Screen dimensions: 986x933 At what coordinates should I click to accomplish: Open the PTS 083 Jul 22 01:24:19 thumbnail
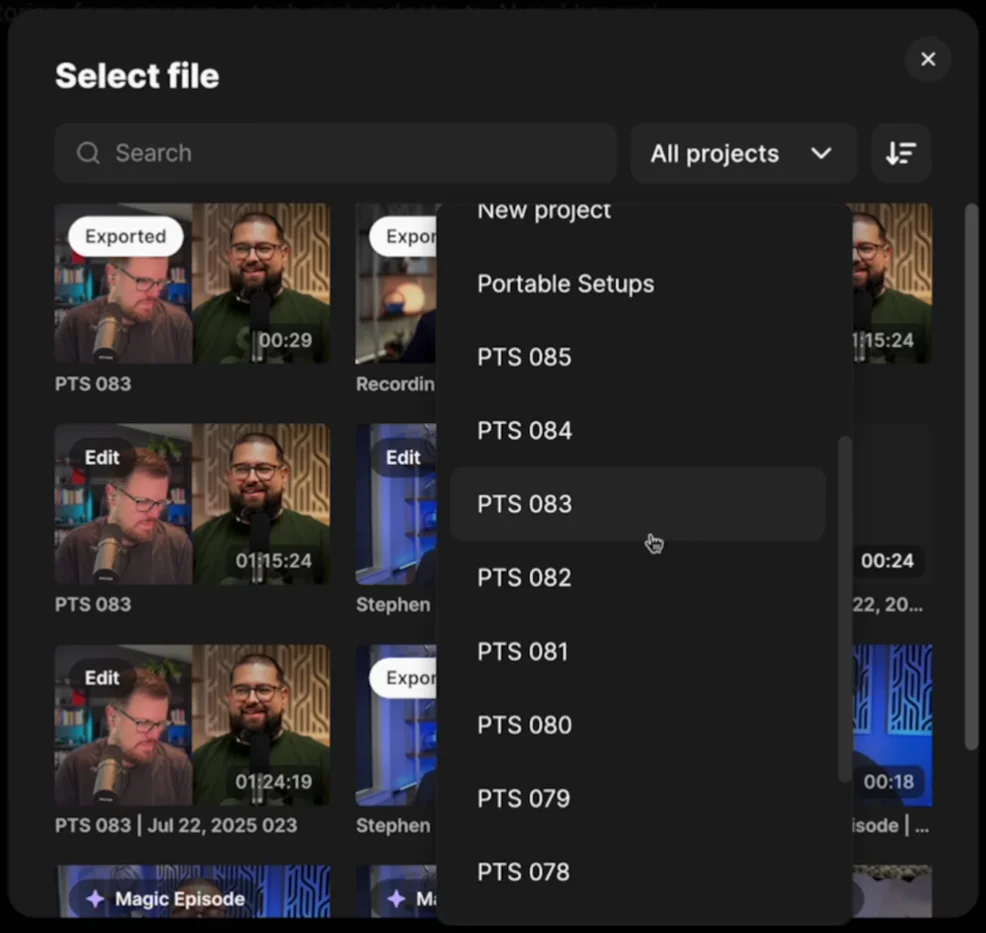pyautogui.click(x=192, y=725)
